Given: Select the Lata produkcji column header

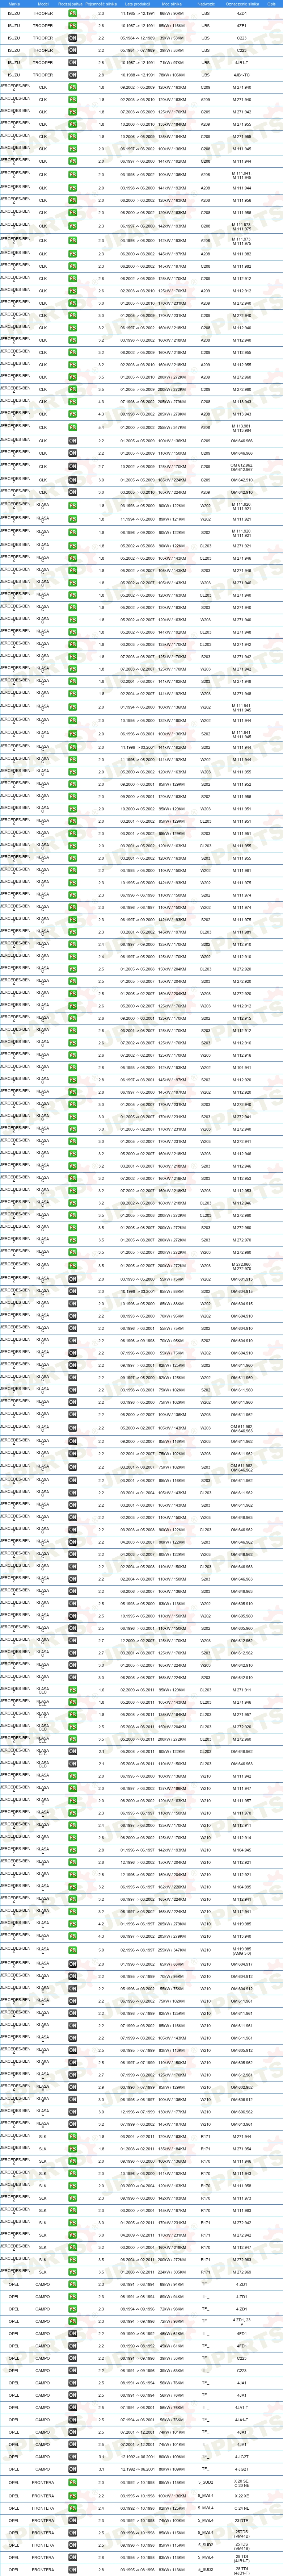Looking at the screenshot, I should 137,4.
